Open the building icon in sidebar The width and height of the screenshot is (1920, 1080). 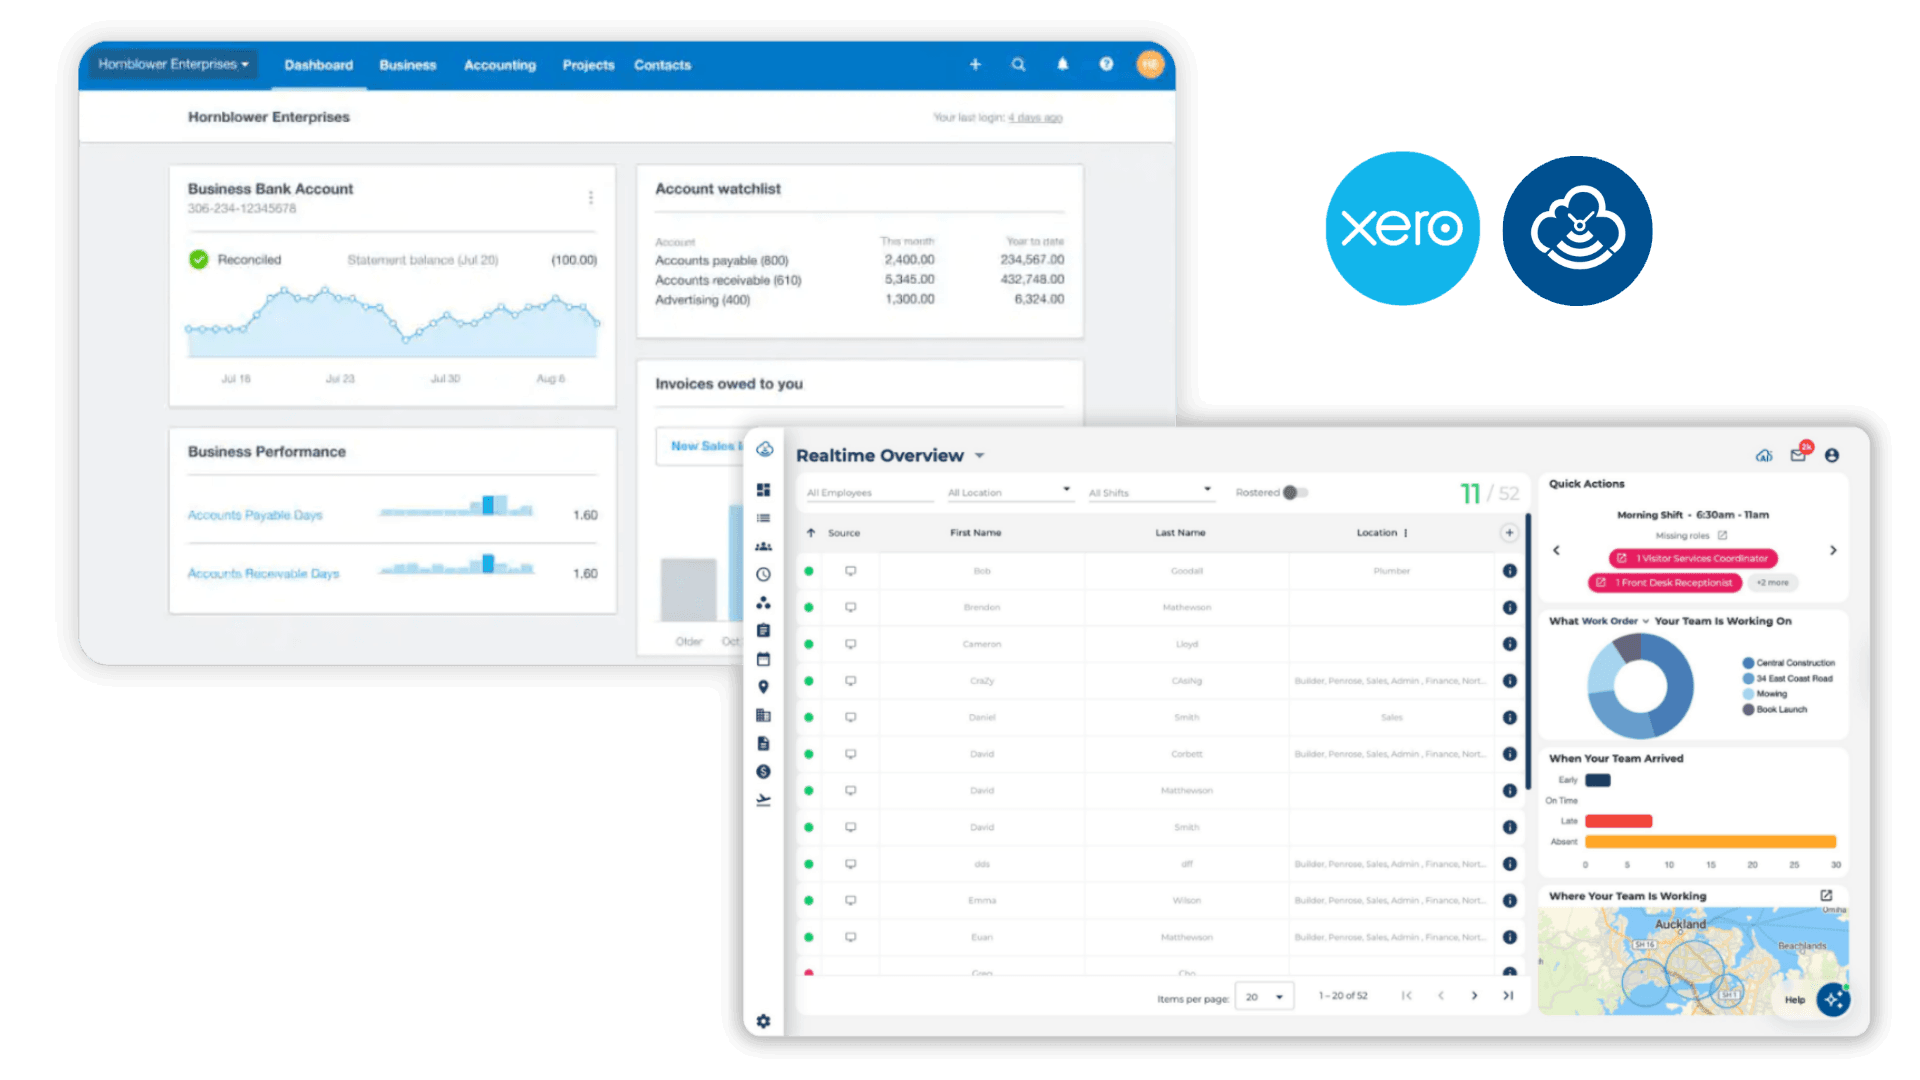[764, 715]
